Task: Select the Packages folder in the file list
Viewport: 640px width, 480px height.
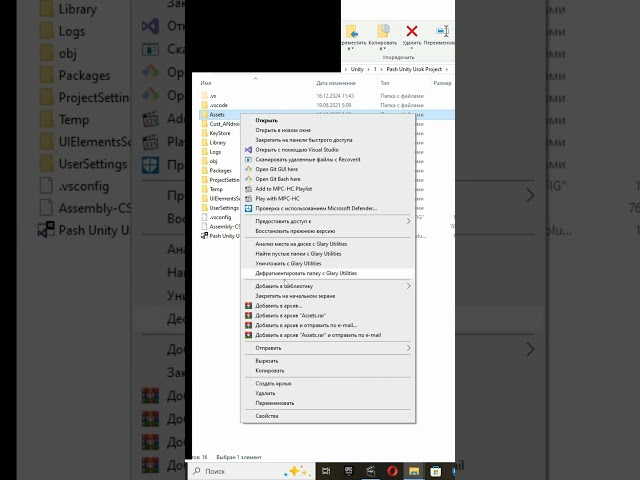Action: (x=217, y=171)
